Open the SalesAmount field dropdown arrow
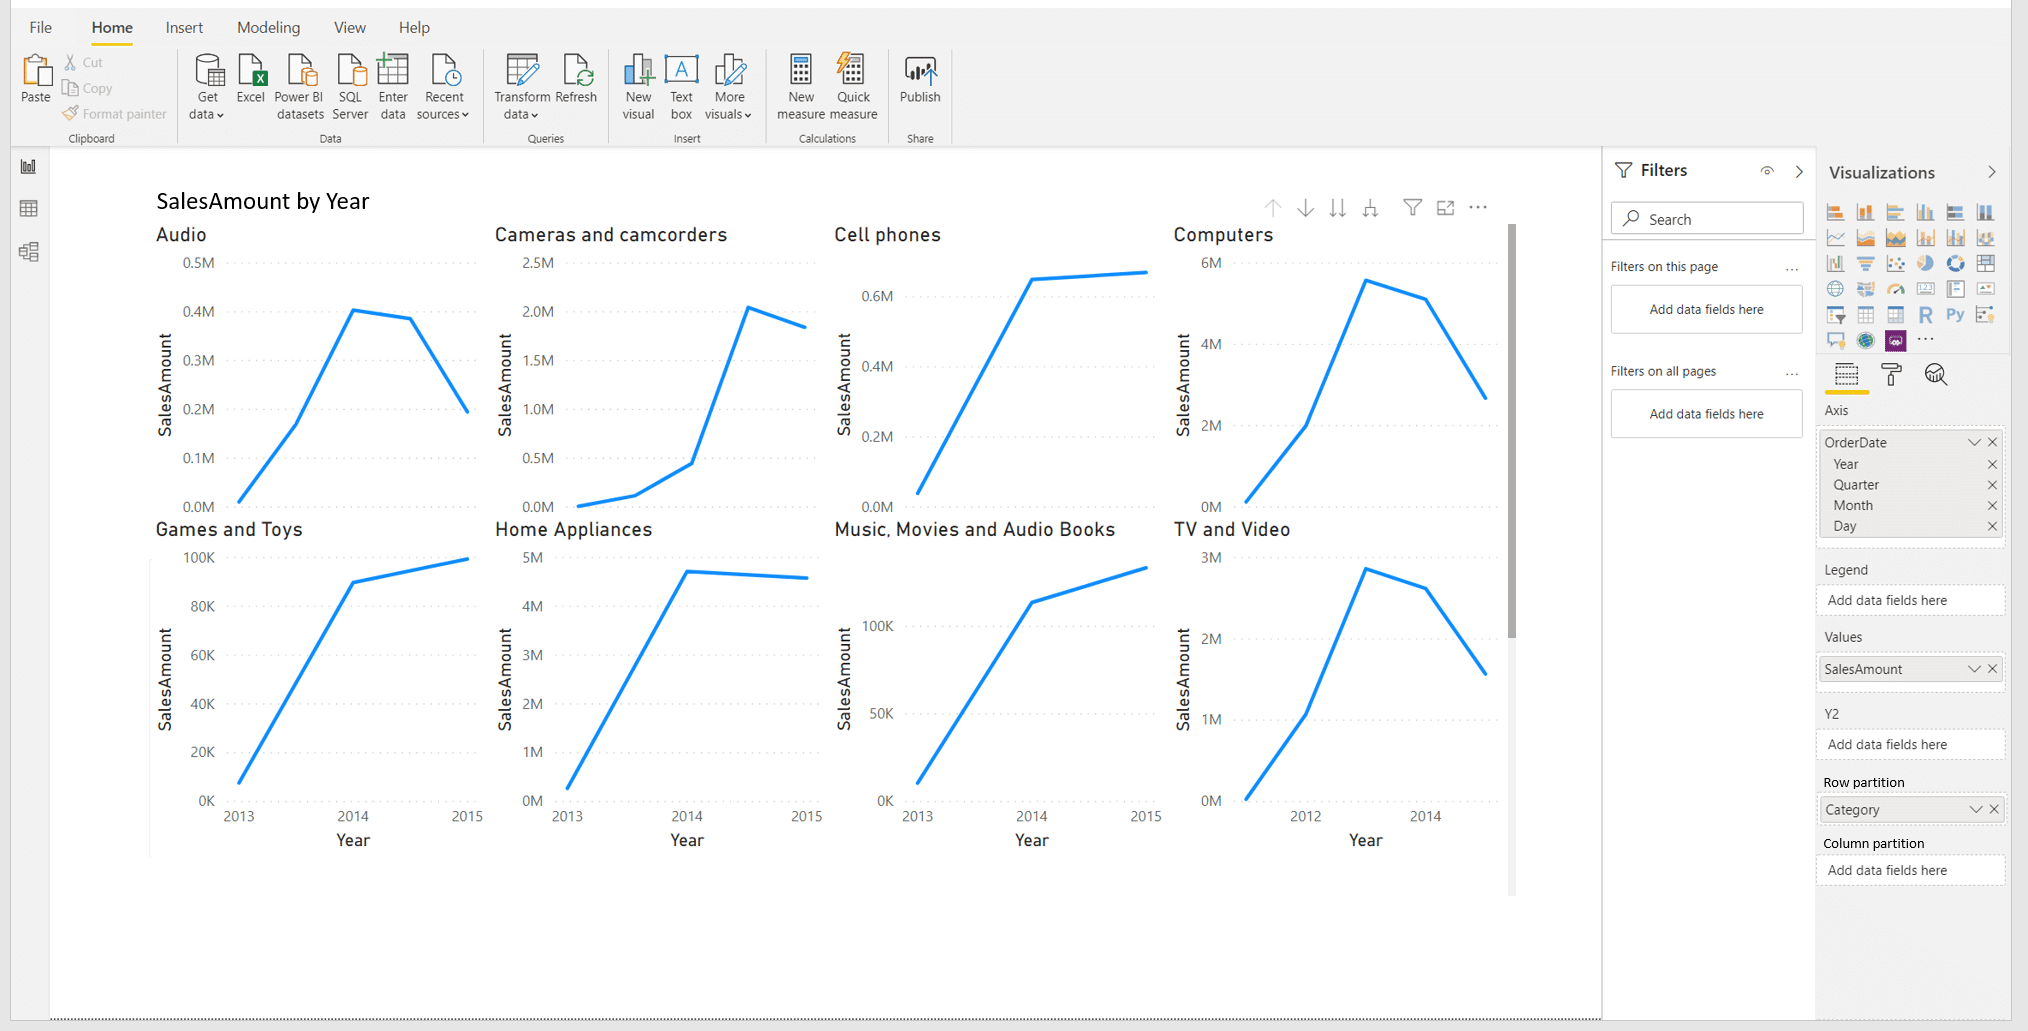 tap(1974, 669)
